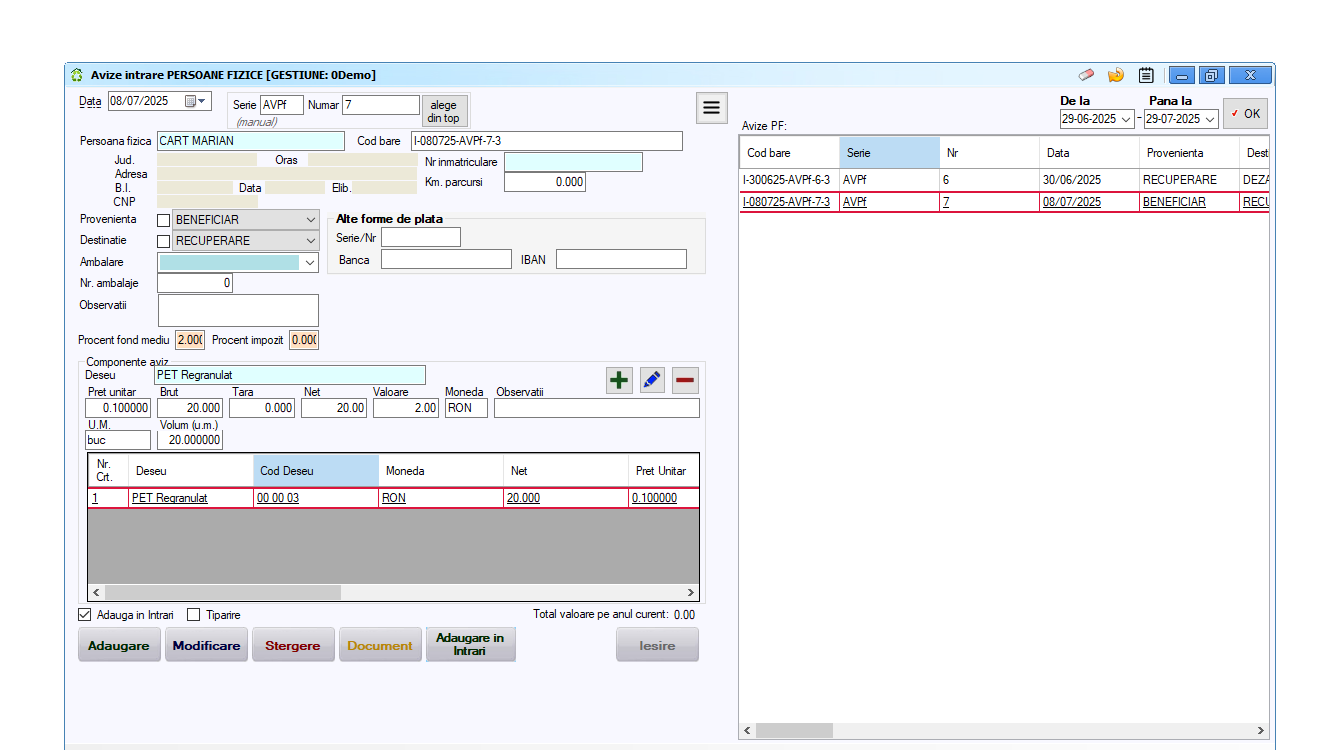The height and width of the screenshot is (750, 1333).
Task: Open the Pana la date dropdown
Action: point(1210,119)
